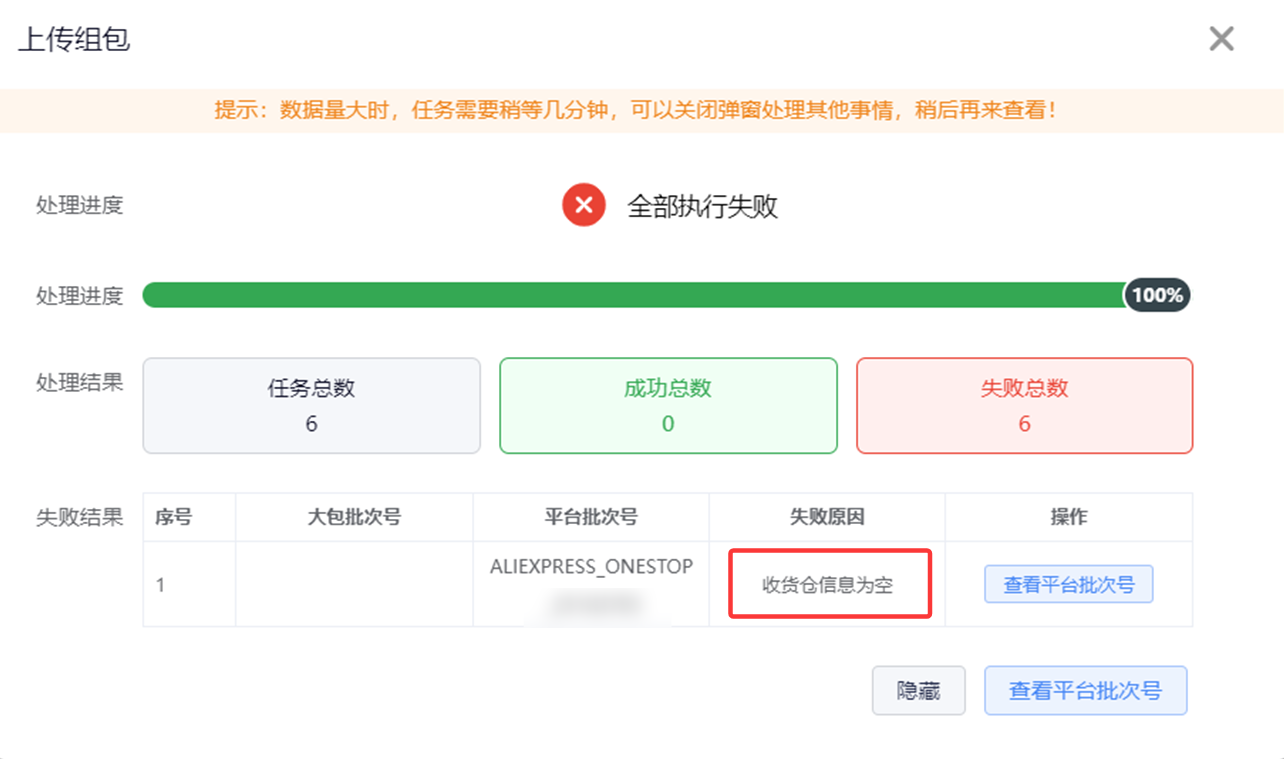Click the 操作 column header
1284x759 pixels.
1068,517
